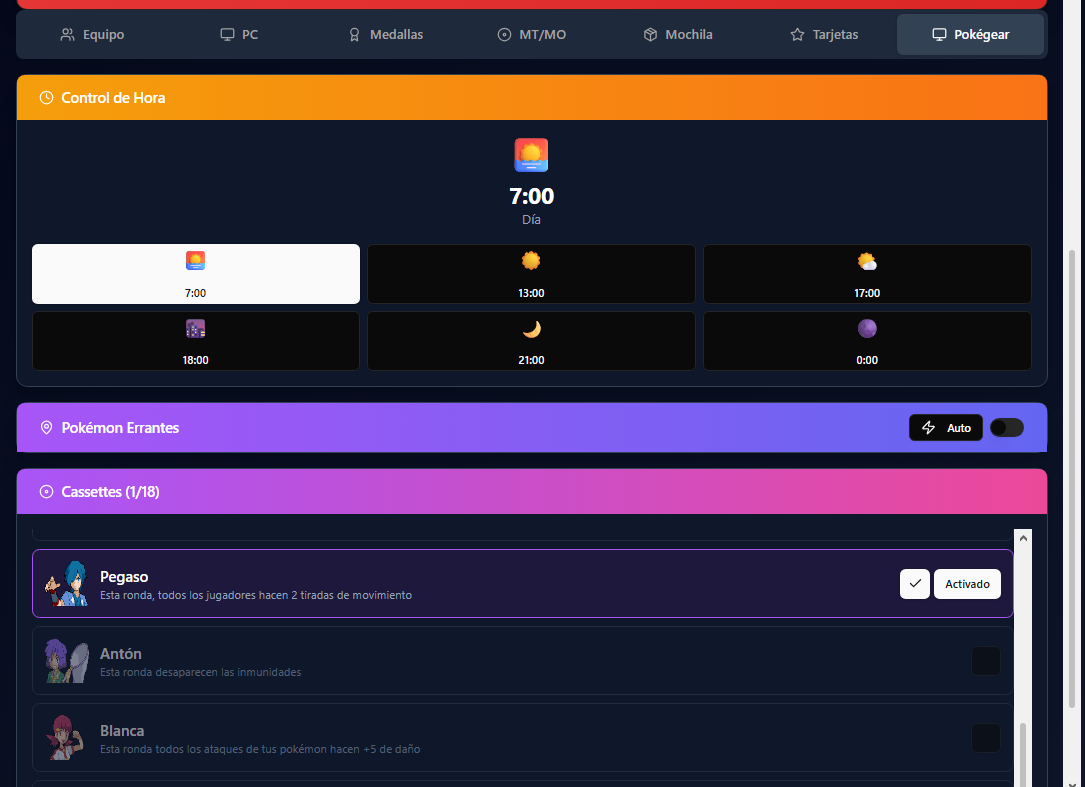Set time to 21:00 night
This screenshot has height=787, width=1085.
[531, 341]
